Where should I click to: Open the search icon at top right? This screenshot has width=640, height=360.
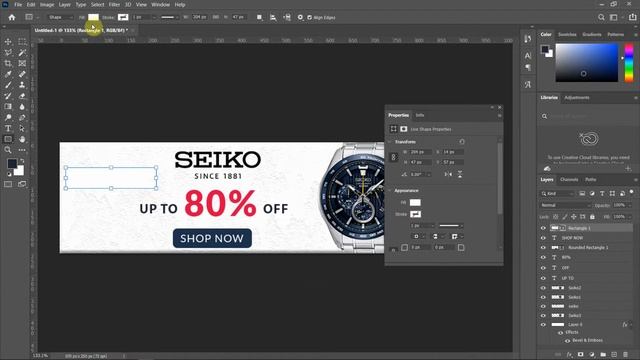click(601, 17)
